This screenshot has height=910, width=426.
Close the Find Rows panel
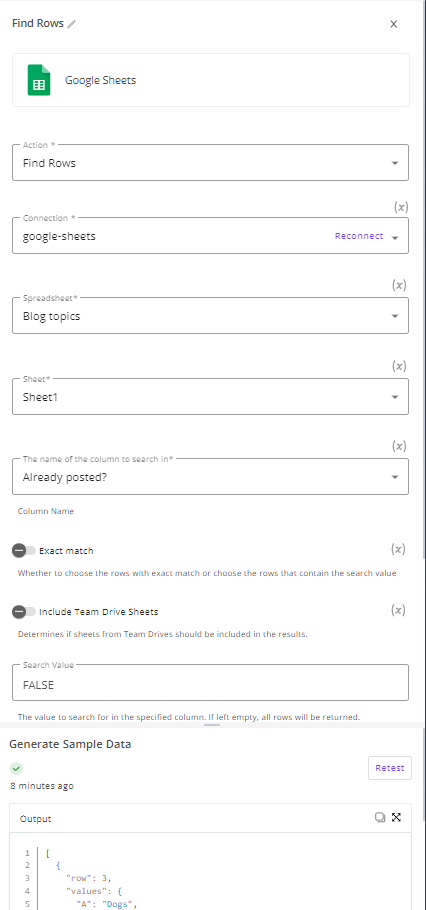click(x=393, y=24)
